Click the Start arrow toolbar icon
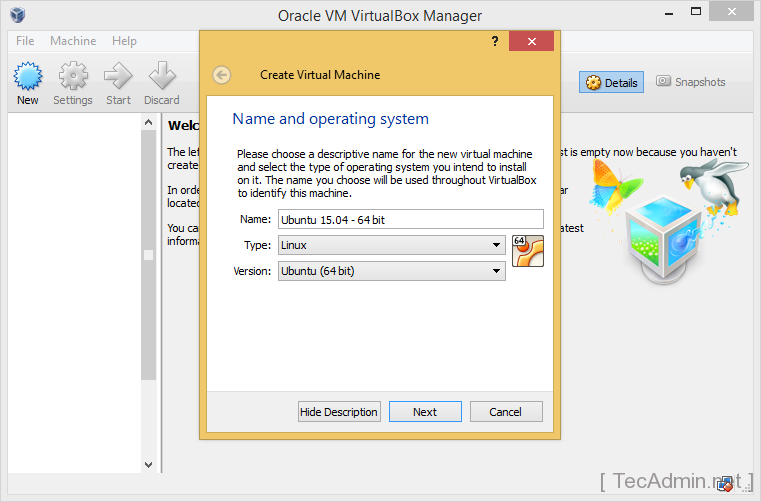 pyautogui.click(x=118, y=76)
